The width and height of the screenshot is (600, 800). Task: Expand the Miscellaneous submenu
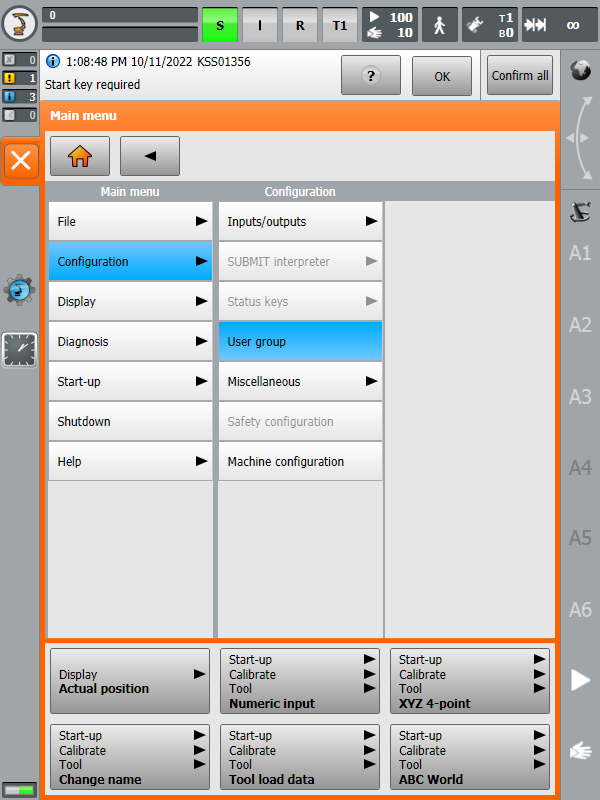pos(300,381)
